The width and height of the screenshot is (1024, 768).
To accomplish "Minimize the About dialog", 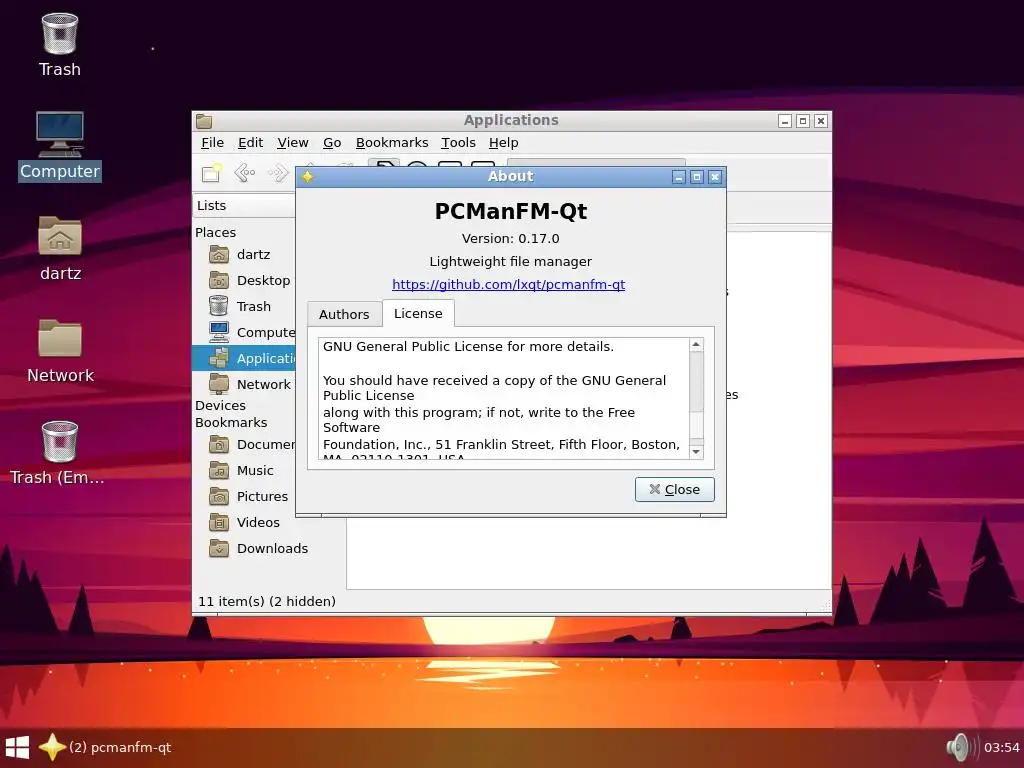I will [679, 177].
